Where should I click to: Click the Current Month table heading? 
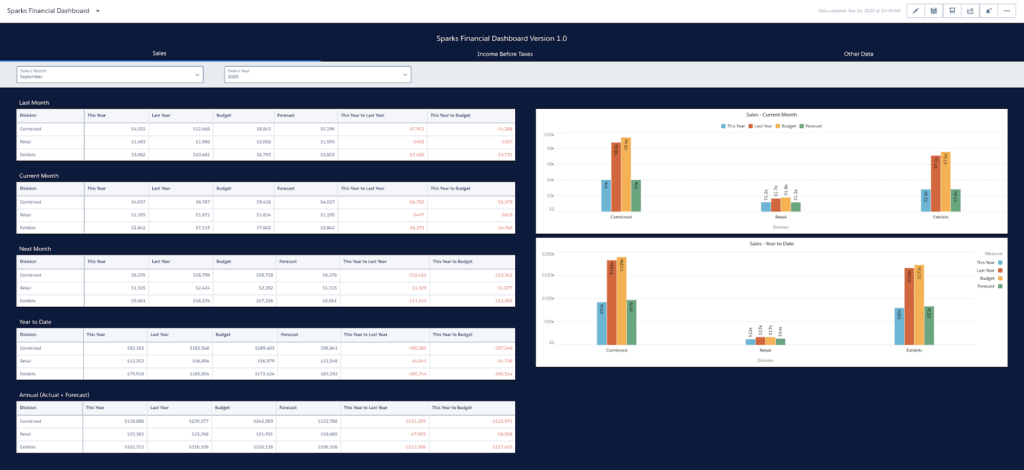coord(39,176)
